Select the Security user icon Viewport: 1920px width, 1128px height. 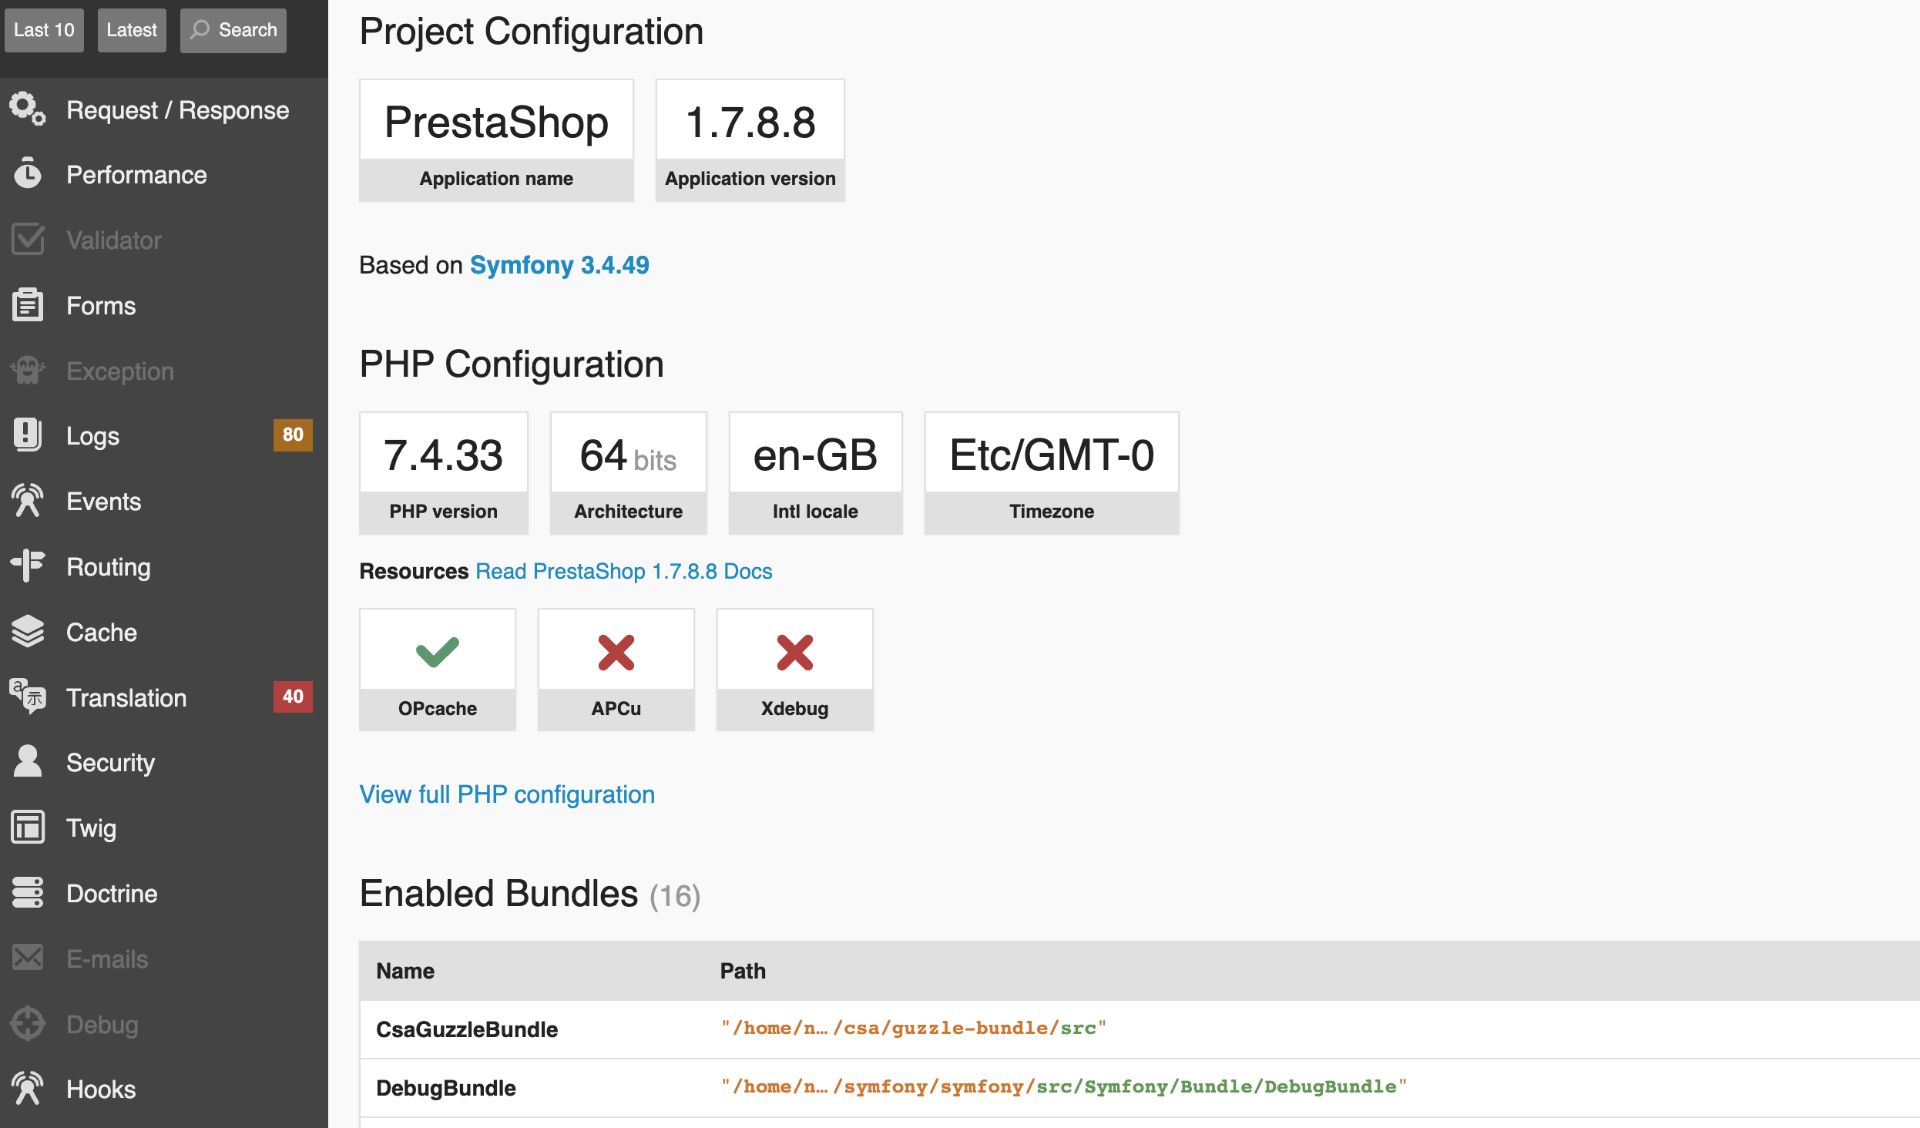coord(28,762)
